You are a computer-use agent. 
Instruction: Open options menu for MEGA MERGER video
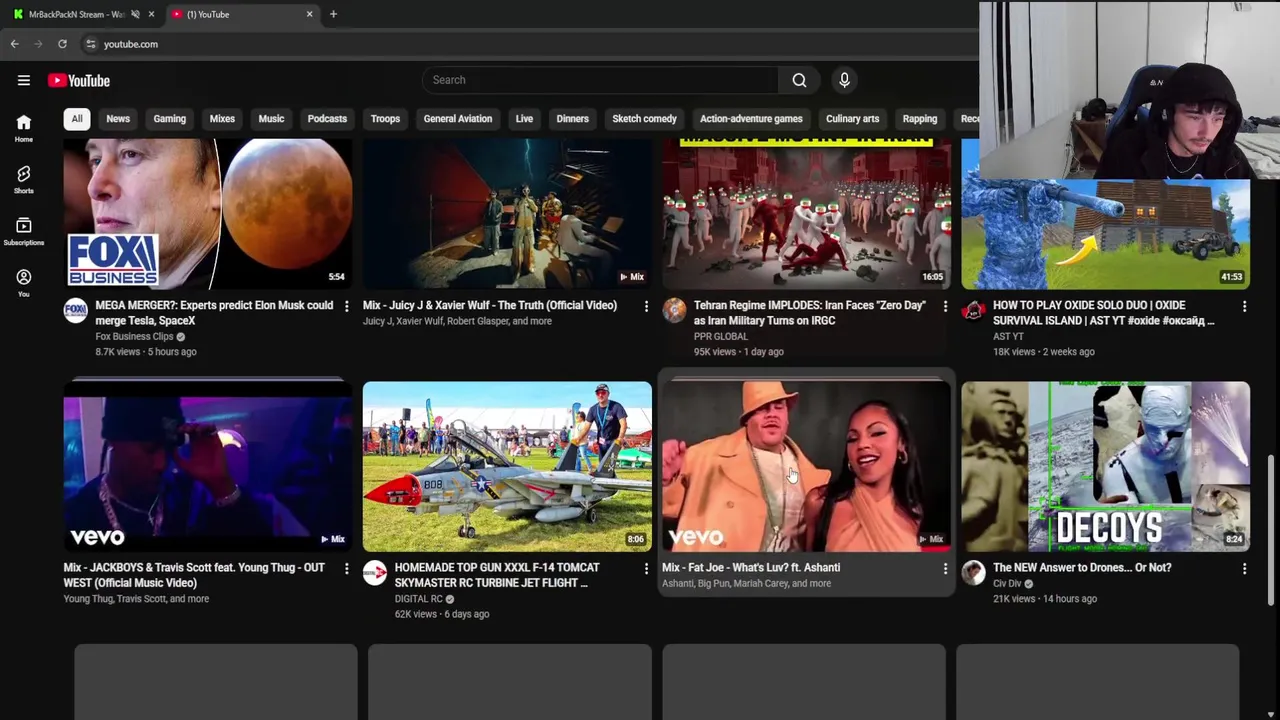pyautogui.click(x=346, y=306)
